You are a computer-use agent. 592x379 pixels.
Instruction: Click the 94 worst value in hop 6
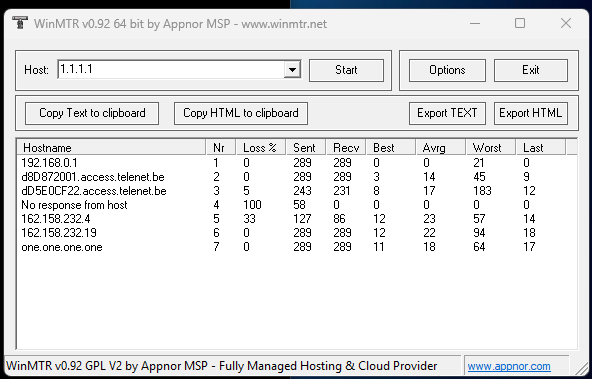tap(479, 233)
